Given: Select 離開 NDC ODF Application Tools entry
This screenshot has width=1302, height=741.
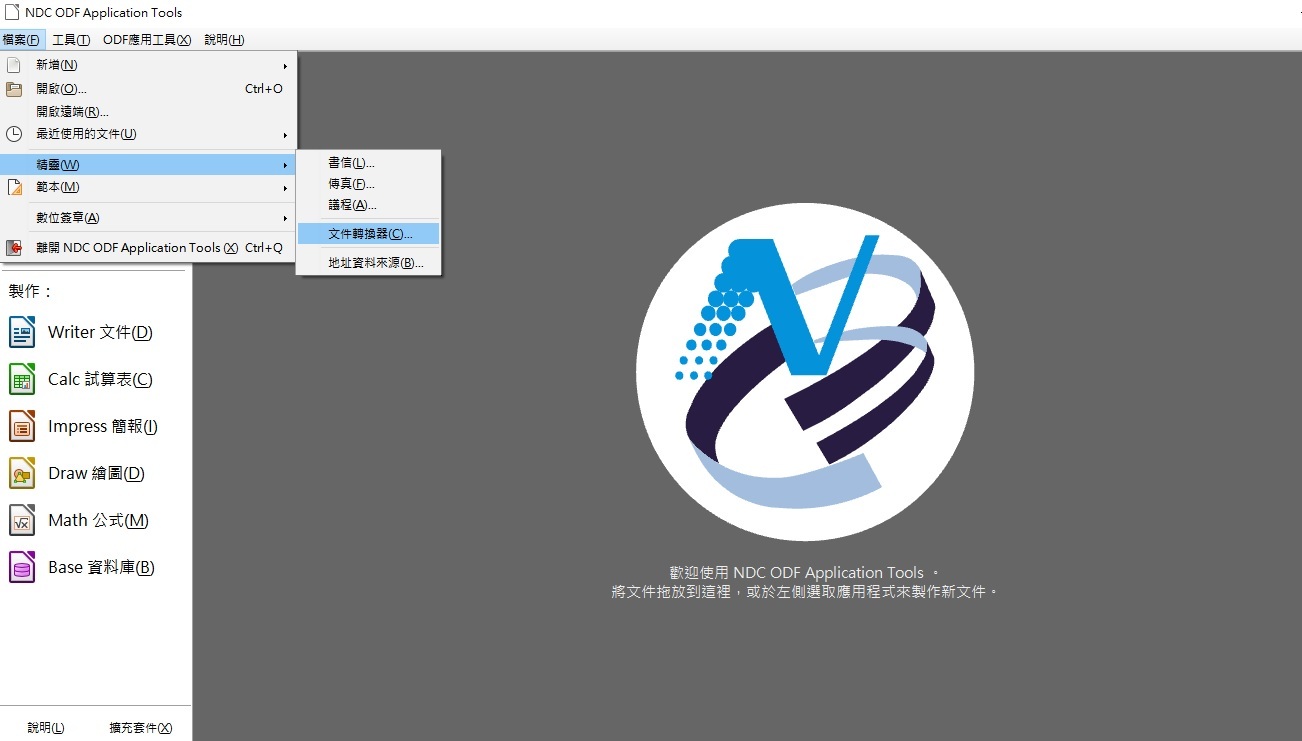Looking at the screenshot, I should pyautogui.click(x=148, y=248).
